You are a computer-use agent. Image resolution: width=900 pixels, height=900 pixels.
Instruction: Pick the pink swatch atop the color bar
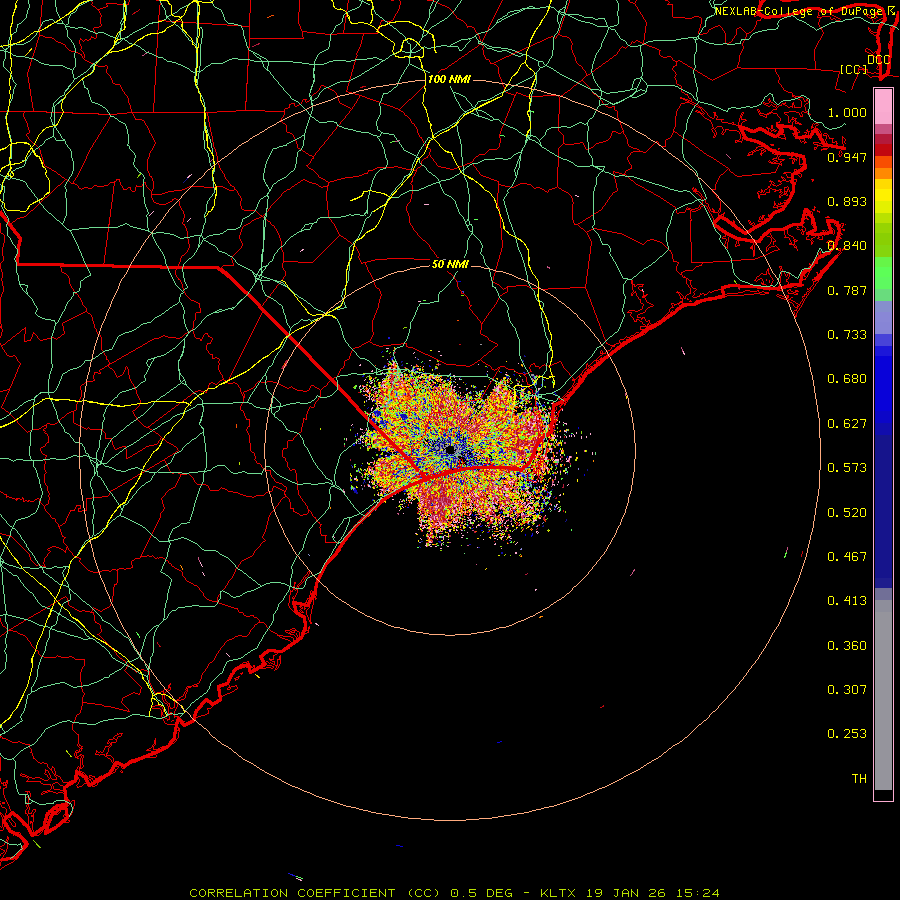point(883,107)
